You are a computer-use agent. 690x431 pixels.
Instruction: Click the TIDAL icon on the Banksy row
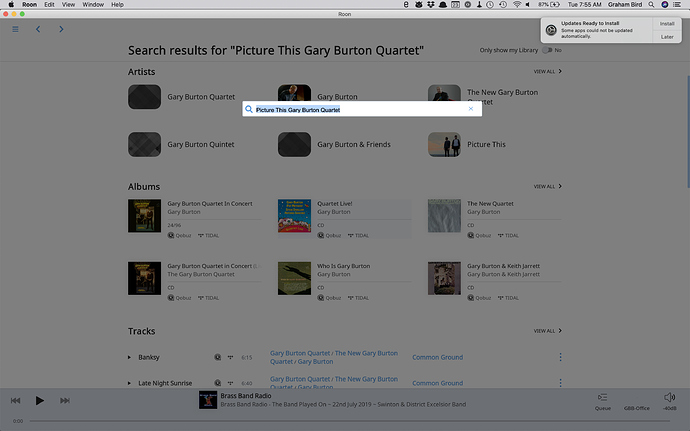coord(230,357)
